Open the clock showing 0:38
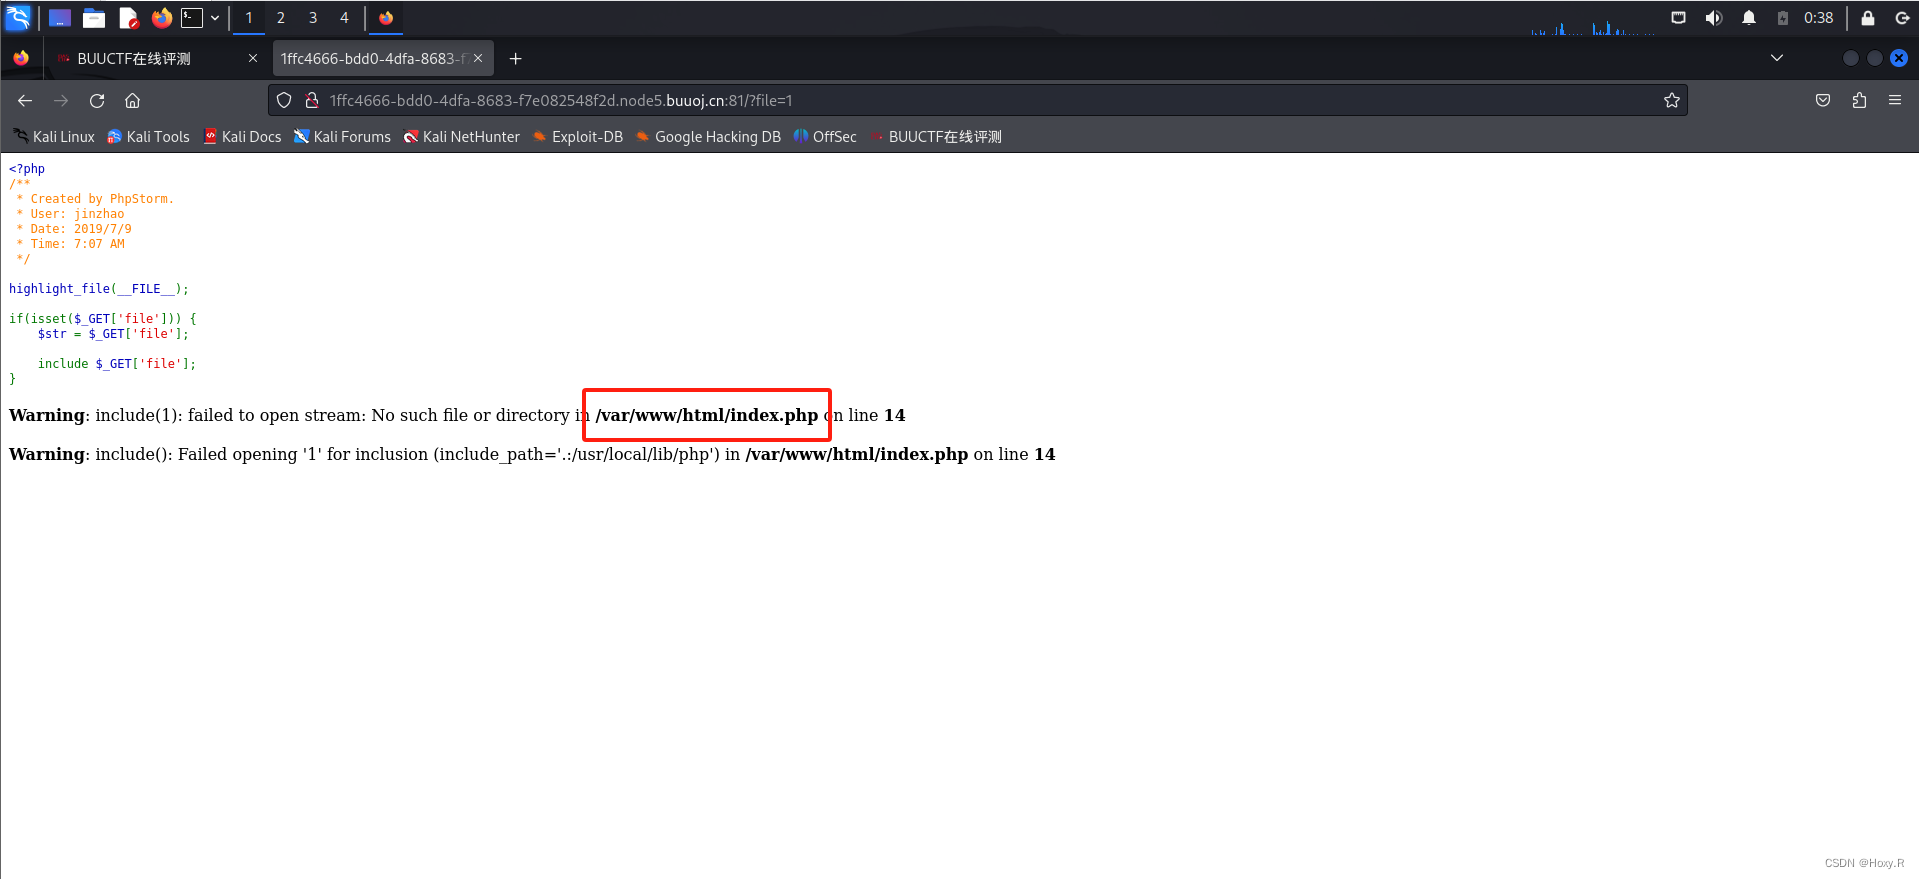 1818,18
